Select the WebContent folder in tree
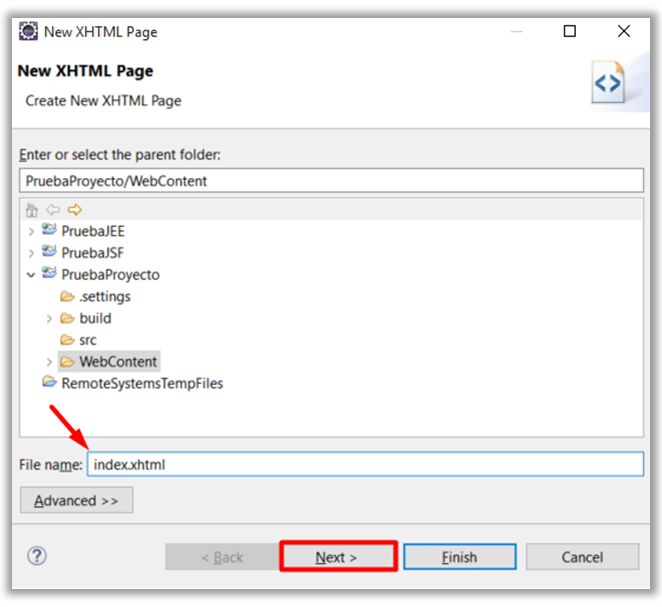 click(118, 362)
